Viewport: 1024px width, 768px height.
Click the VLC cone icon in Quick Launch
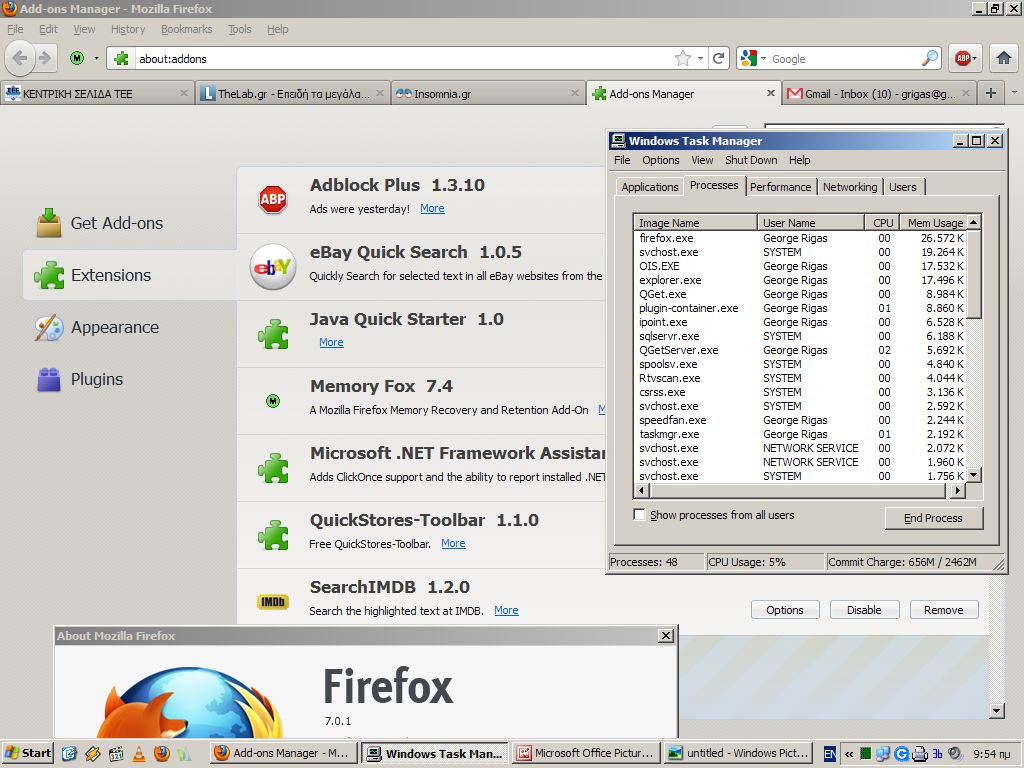point(138,754)
